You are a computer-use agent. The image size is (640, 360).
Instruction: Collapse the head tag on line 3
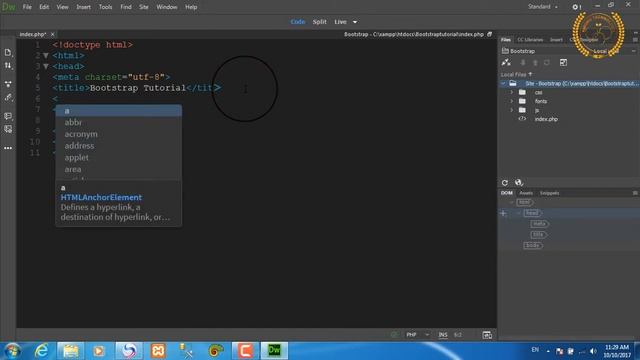click(x=46, y=66)
